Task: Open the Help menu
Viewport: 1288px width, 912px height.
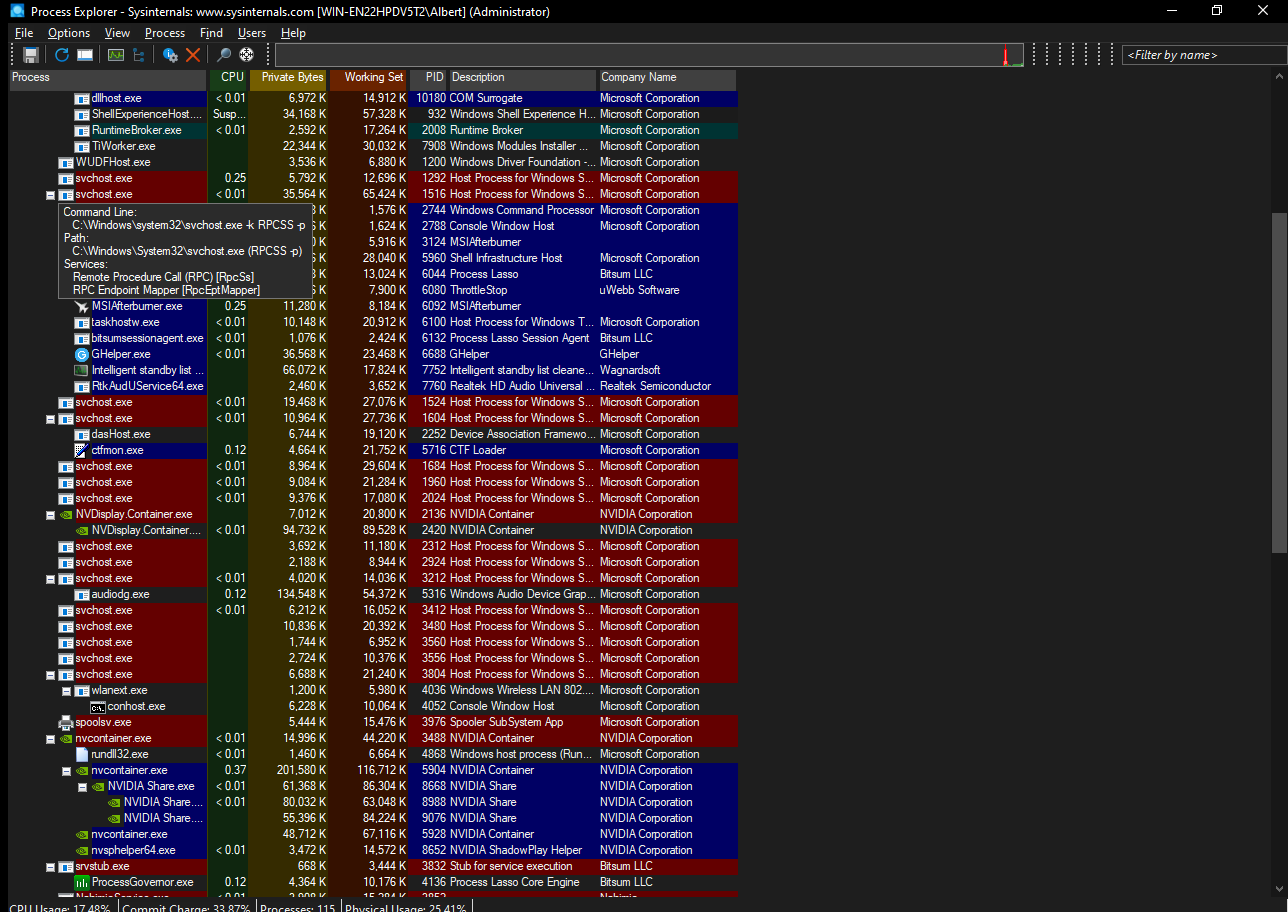Action: 293,33
